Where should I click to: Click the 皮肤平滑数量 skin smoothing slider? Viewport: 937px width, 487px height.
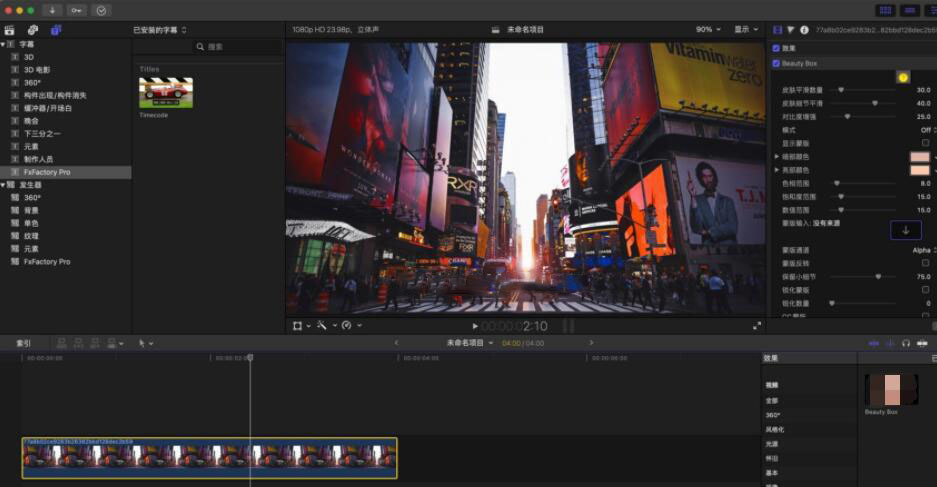click(x=863, y=90)
